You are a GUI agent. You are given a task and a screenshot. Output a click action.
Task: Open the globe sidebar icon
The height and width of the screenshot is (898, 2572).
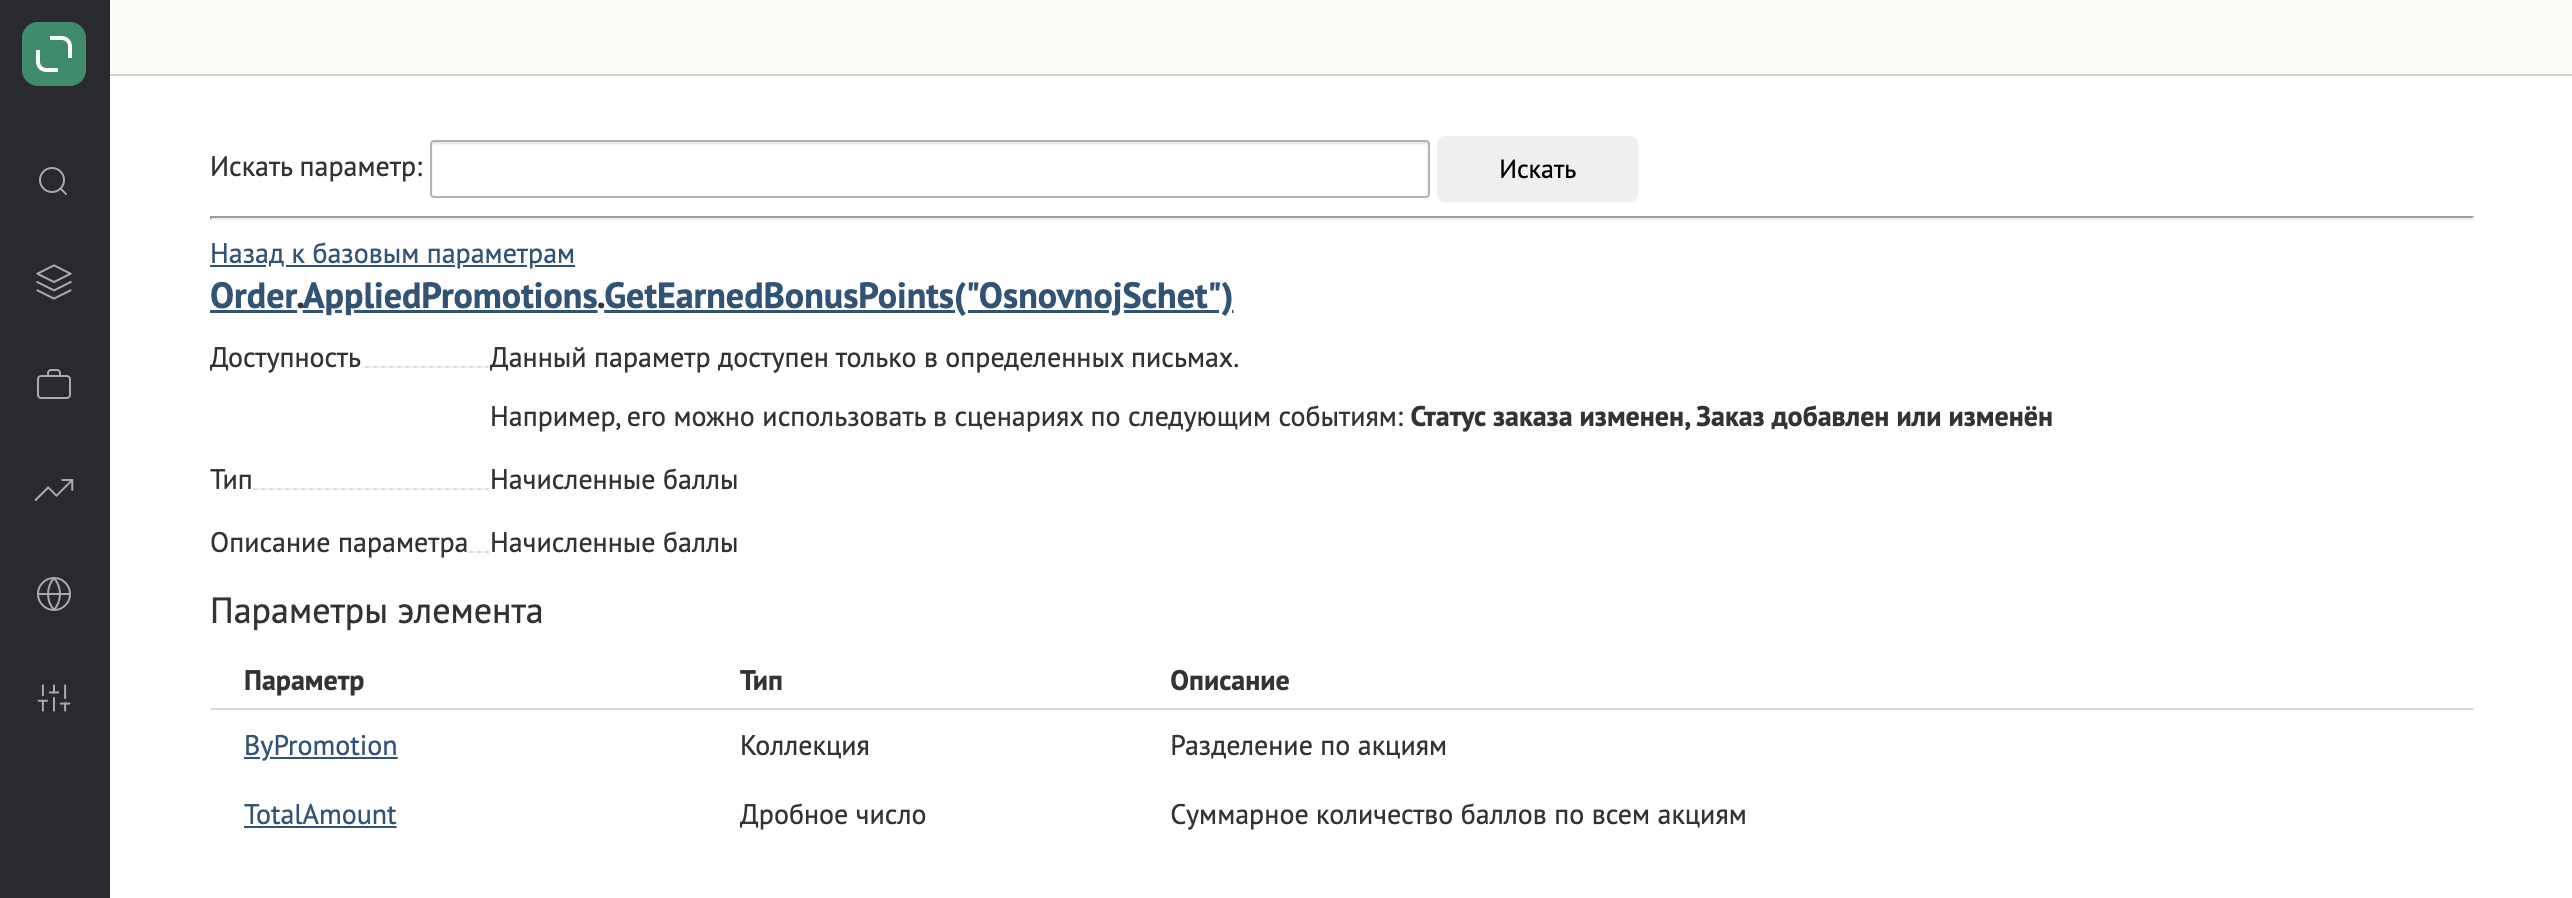(x=54, y=594)
